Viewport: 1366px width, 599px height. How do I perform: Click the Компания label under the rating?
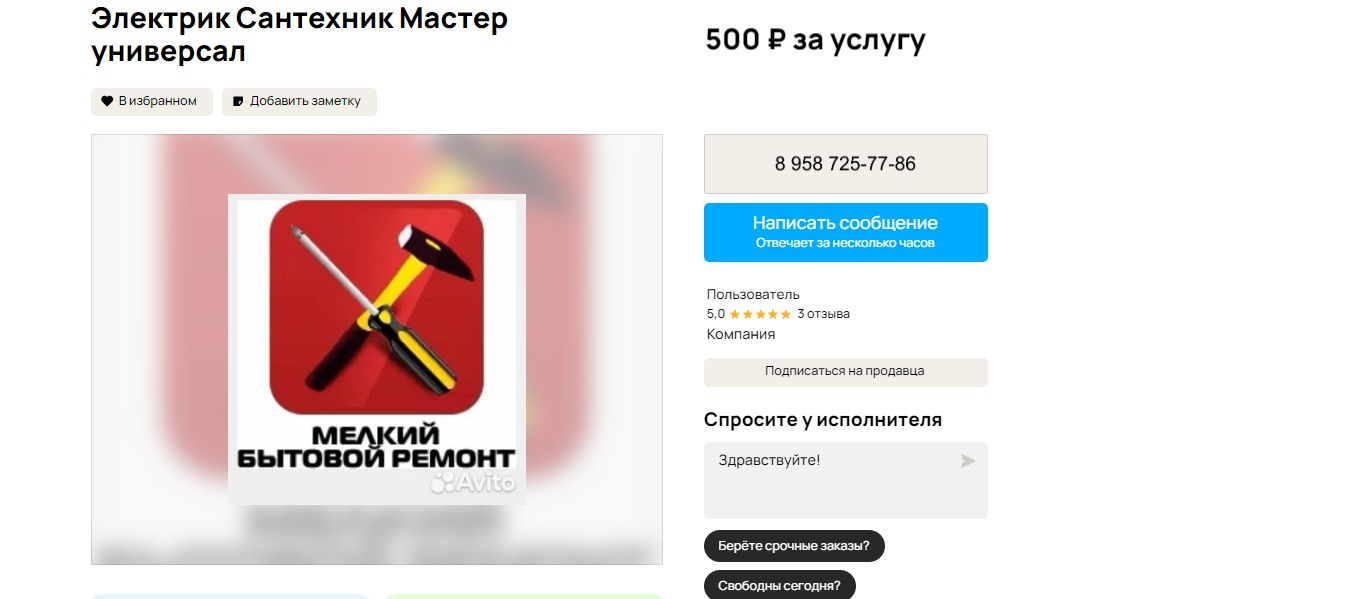point(741,334)
